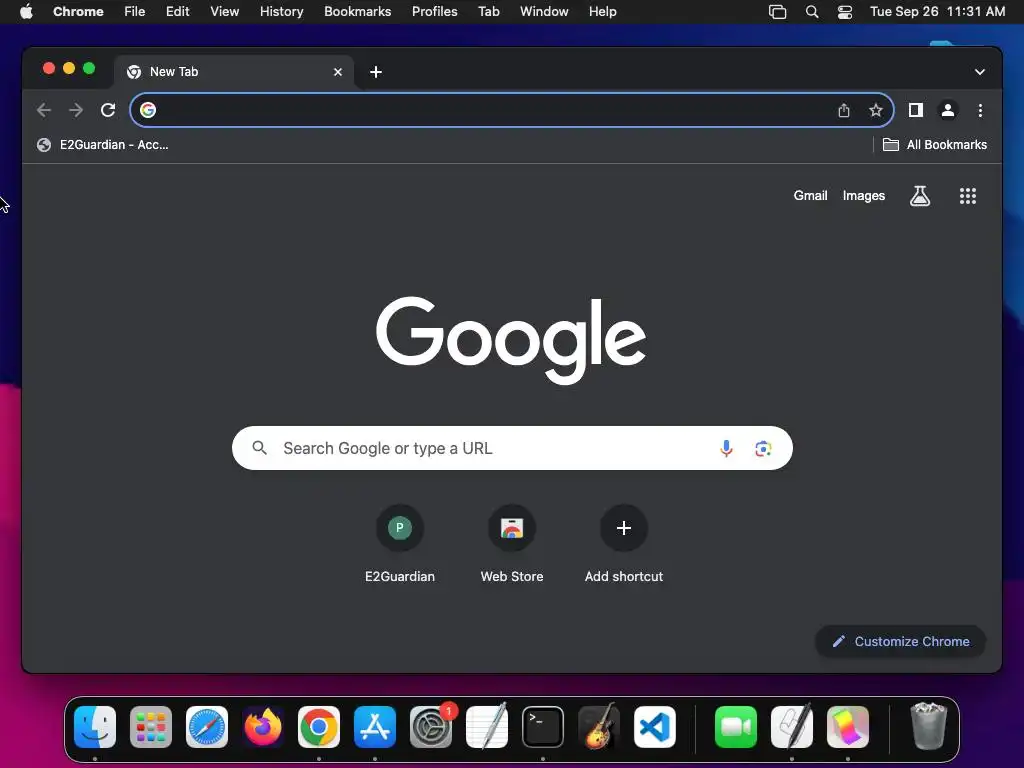The width and height of the screenshot is (1024, 768).
Task: Launch Firefox from the Dock
Action: point(263,727)
